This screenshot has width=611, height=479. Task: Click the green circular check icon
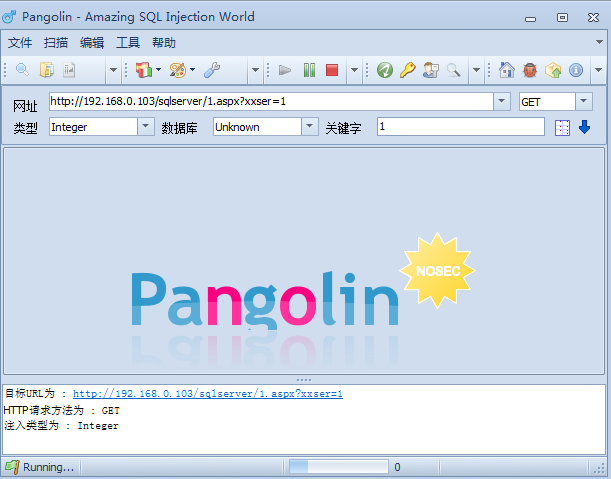tap(385, 70)
